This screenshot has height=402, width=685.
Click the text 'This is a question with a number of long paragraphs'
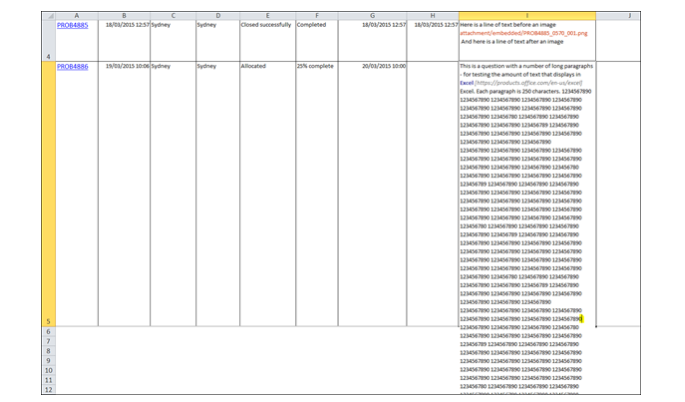coord(526,66)
